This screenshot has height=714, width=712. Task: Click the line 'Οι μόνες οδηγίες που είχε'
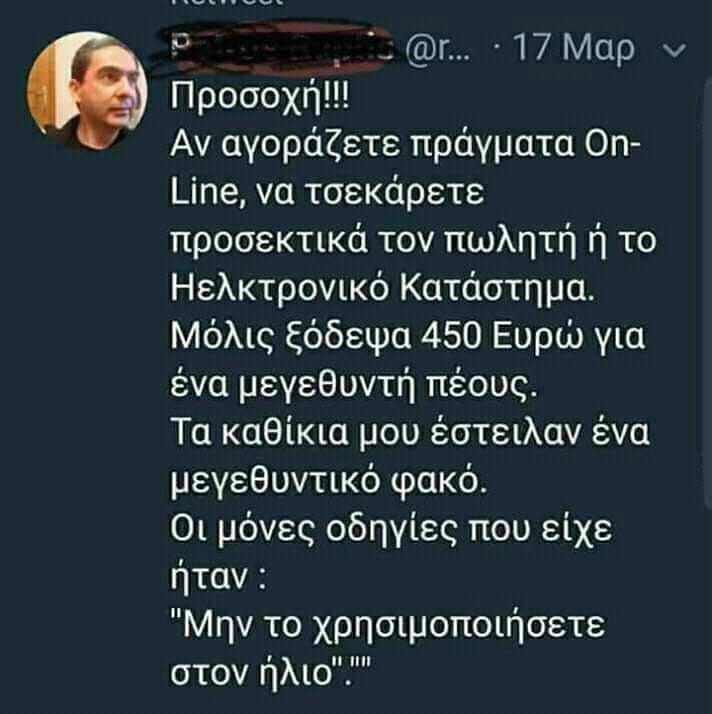(391, 530)
